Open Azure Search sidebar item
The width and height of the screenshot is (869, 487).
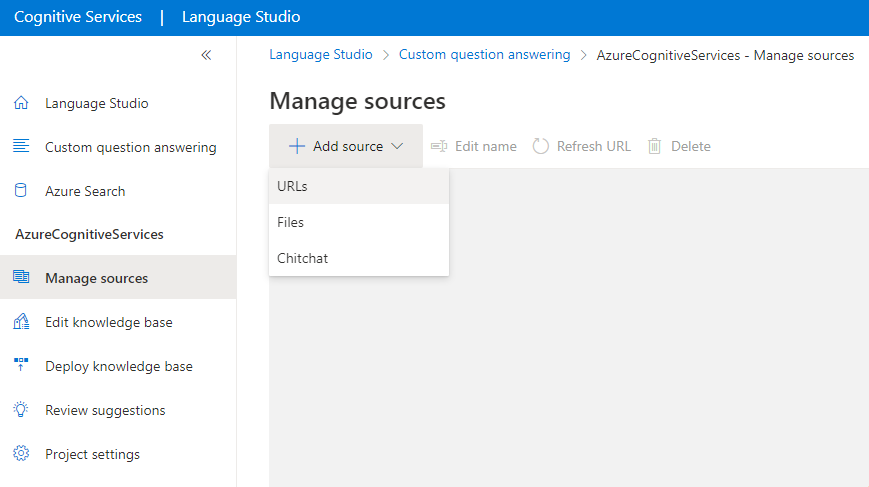pos(118,191)
